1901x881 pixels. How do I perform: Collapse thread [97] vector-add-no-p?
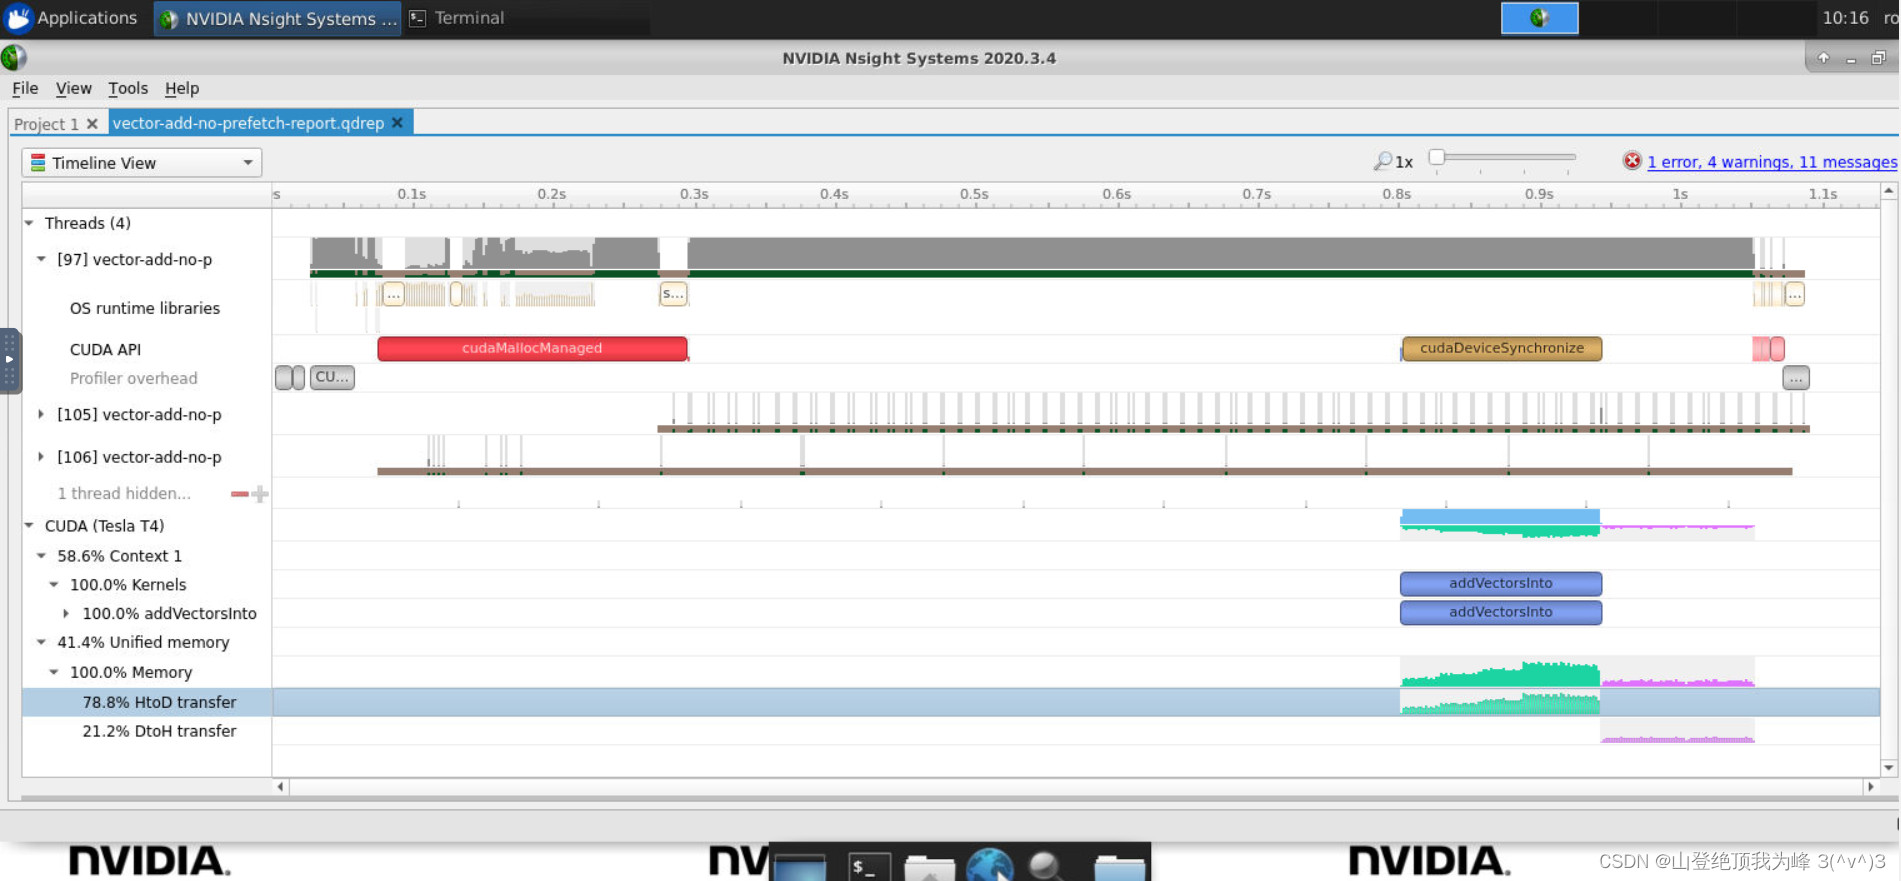41,259
